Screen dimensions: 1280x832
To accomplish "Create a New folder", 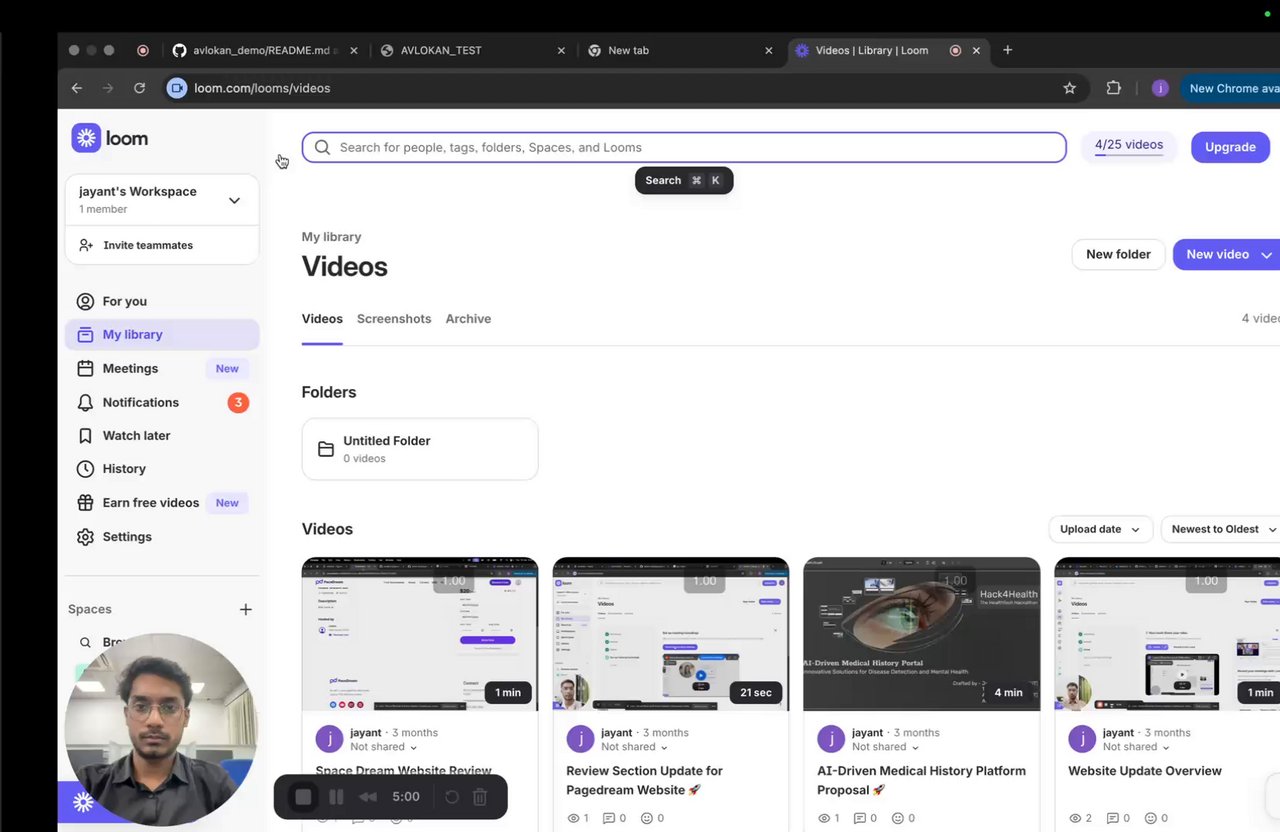I will pyautogui.click(x=1118, y=254).
